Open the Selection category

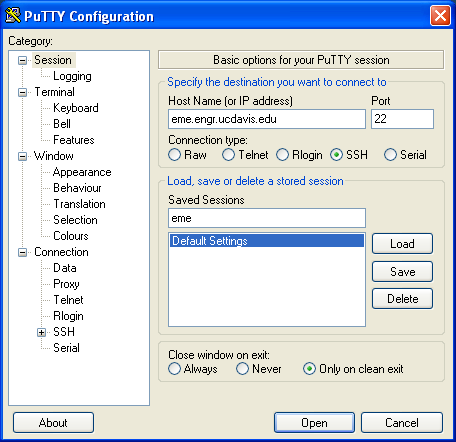coord(75,220)
